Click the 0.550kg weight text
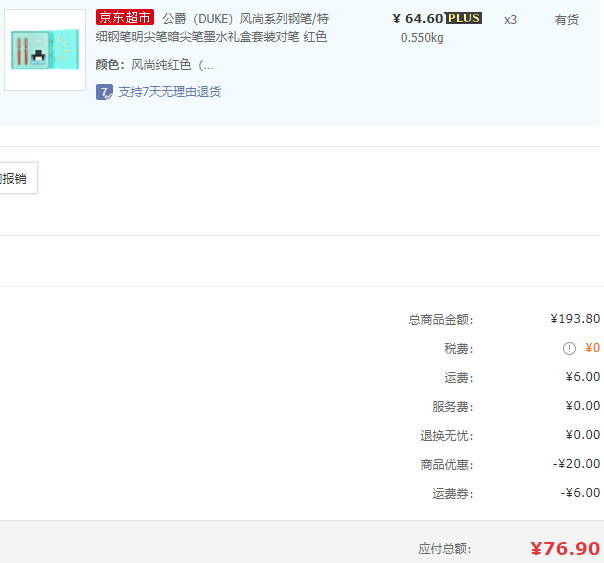This screenshot has width=604, height=563. [422, 38]
